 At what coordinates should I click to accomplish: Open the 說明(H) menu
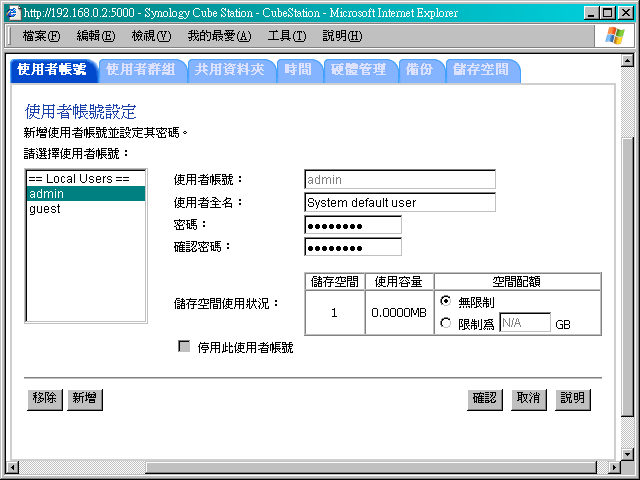[342, 36]
